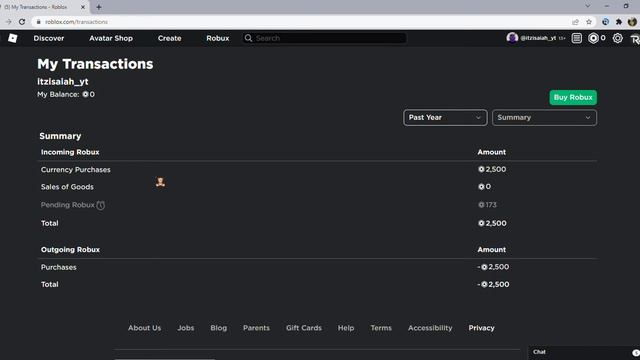Go forward with browser arrow button
This screenshot has height=360, width=640.
click(x=8, y=22)
